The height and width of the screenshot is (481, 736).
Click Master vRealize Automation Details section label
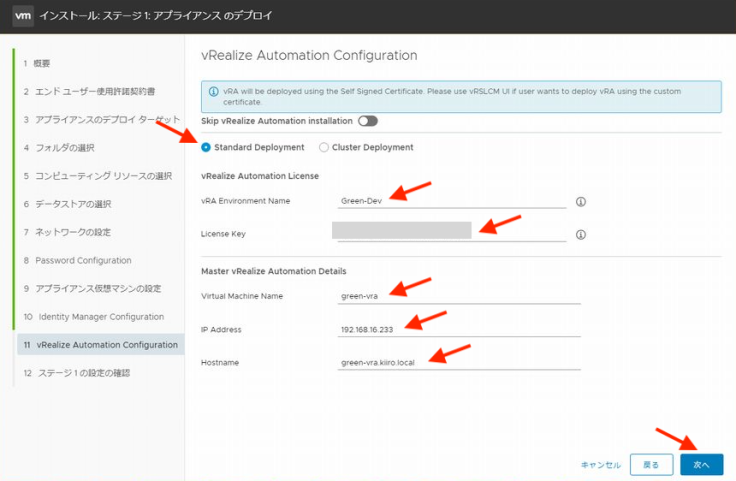pyautogui.click(x=274, y=271)
